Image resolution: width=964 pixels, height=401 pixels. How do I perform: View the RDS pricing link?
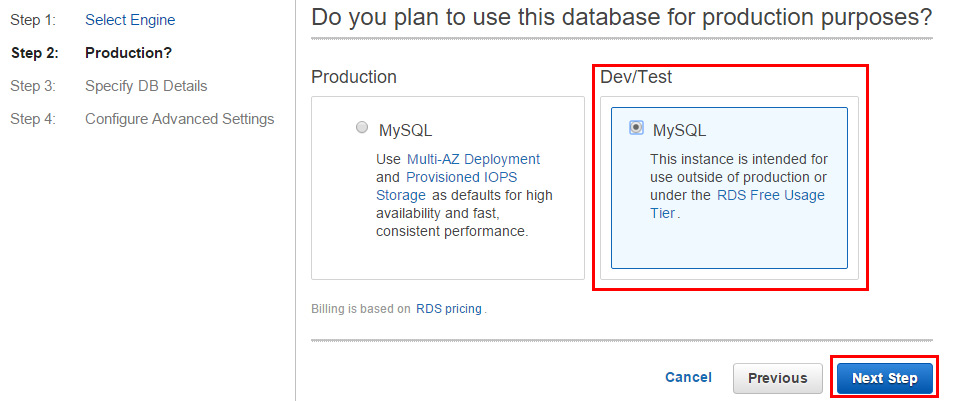(x=449, y=309)
